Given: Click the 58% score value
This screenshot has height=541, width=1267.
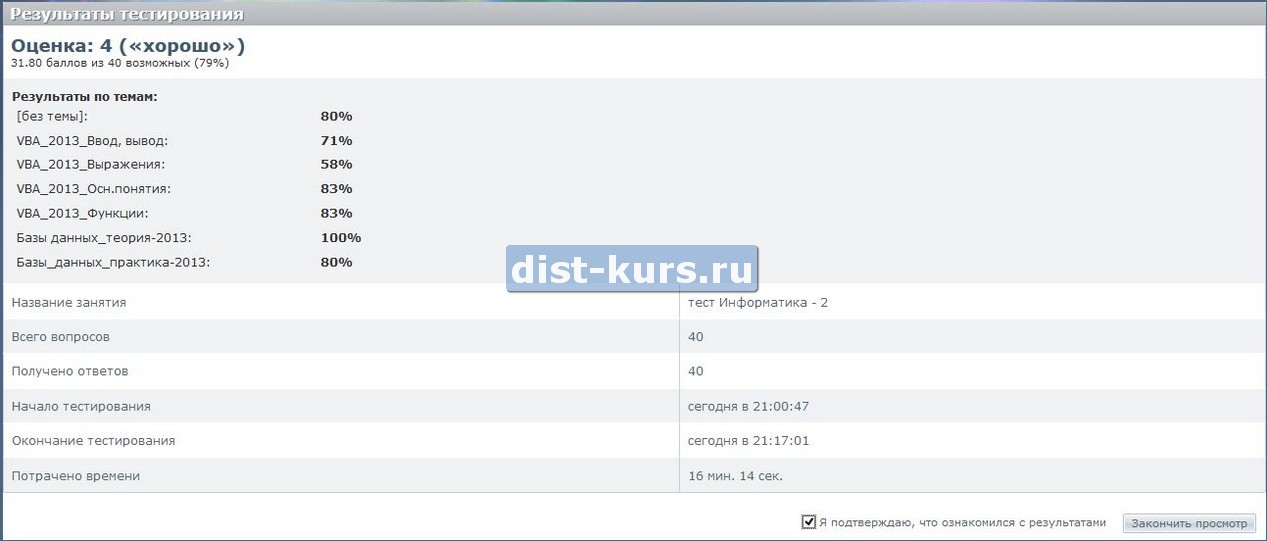Looking at the screenshot, I should pos(336,165).
